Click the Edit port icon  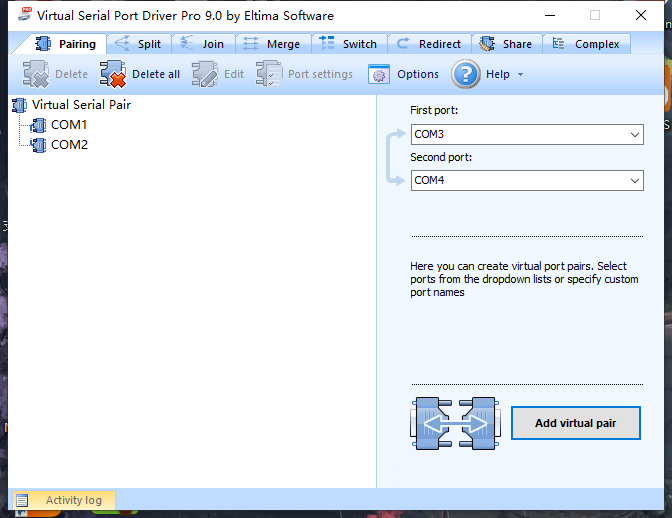coord(205,74)
